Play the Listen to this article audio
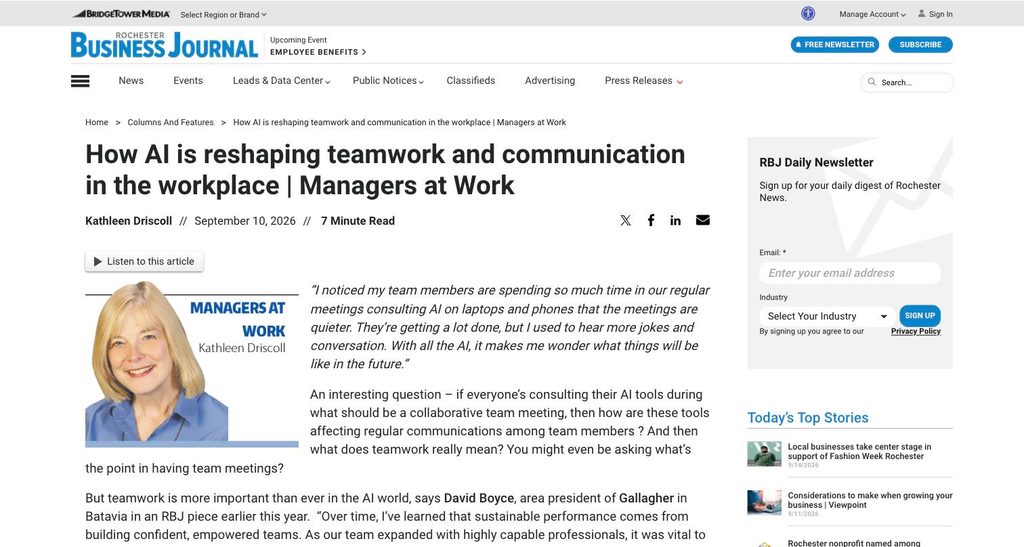1024x547 pixels. click(x=144, y=261)
